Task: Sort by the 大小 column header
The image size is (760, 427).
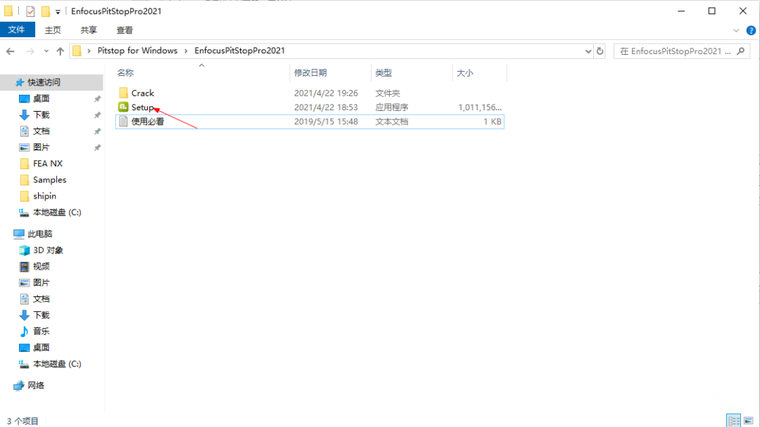Action: point(464,73)
